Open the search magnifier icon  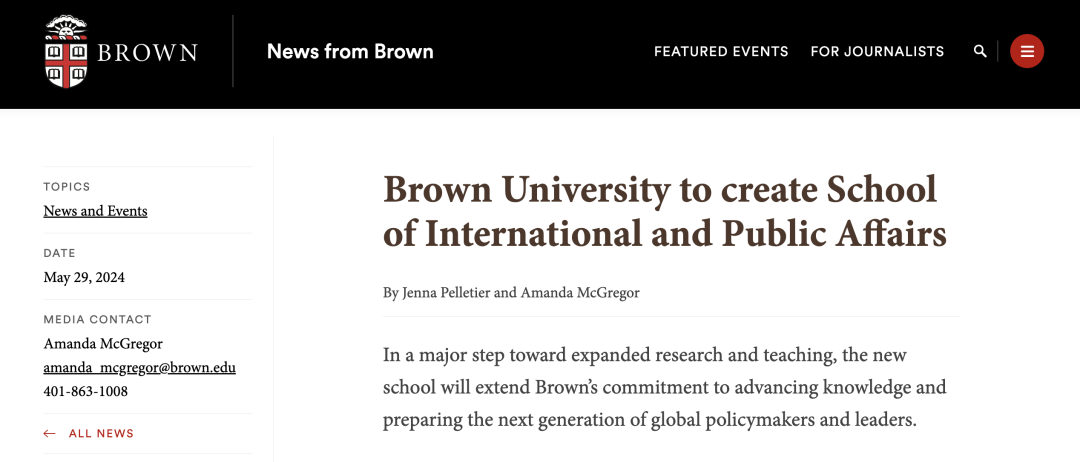(x=980, y=51)
